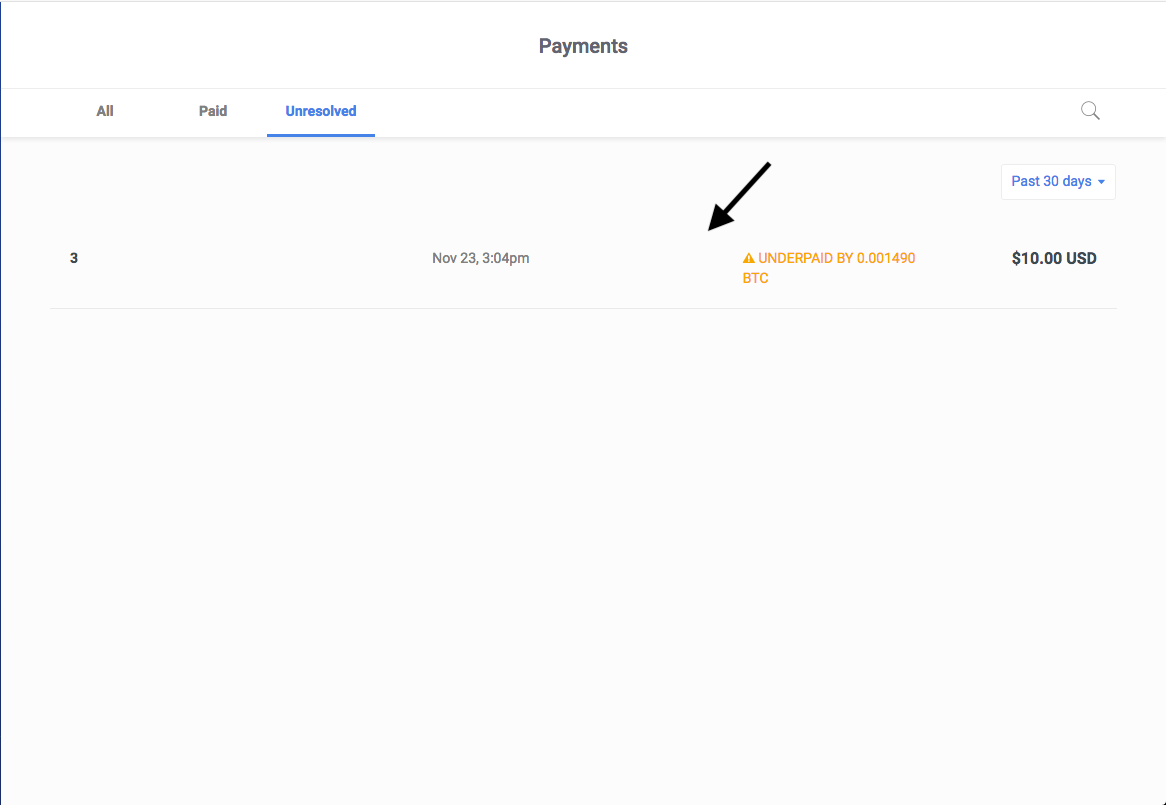Click the $10.00 USD amount
The height and width of the screenshot is (805, 1166).
(1054, 259)
